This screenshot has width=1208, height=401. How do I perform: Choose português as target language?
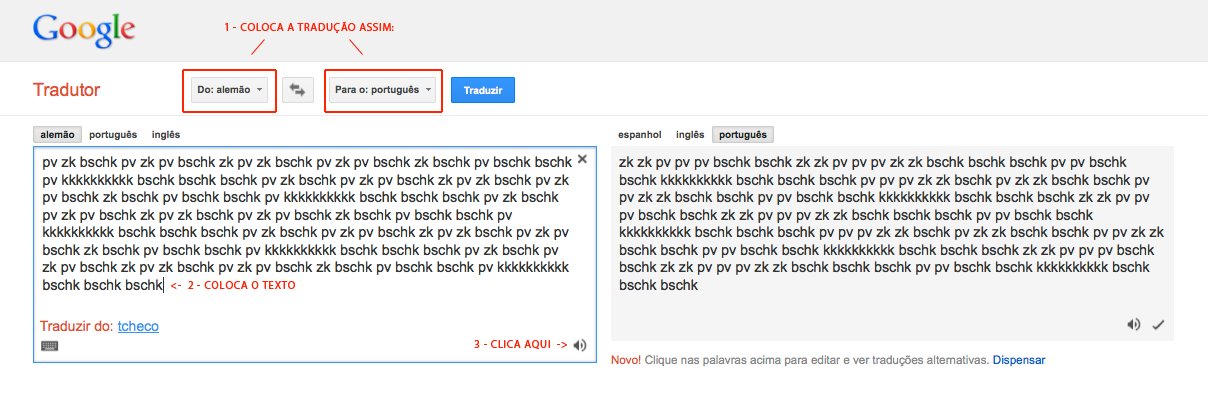(742, 135)
